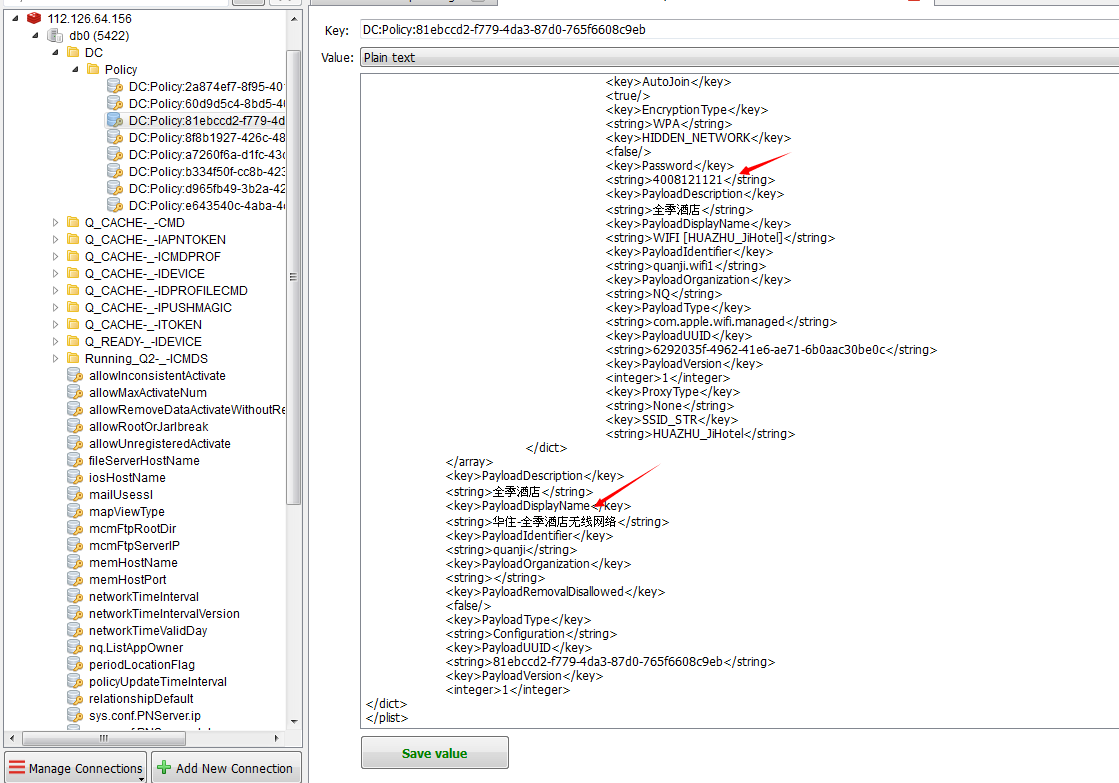Screen dimensions: 1119x783
Task: Select allowUnregisteredActivate key
Action: coord(160,443)
